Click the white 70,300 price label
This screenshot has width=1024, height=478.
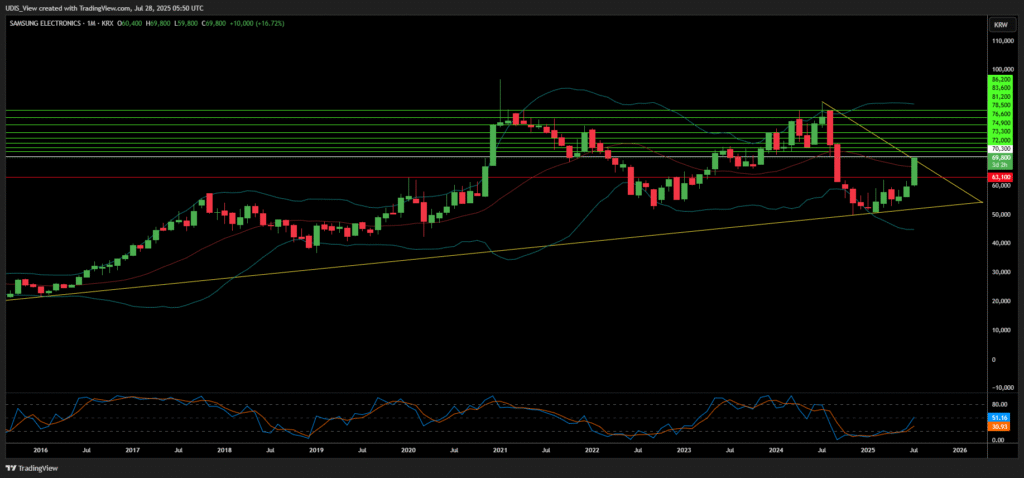point(1000,149)
